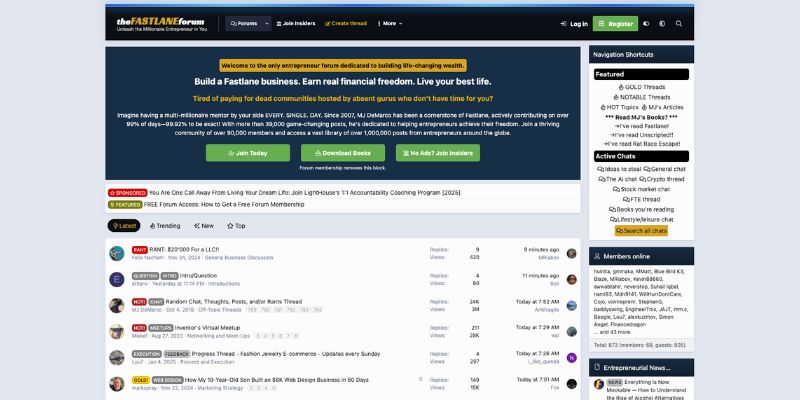The image size is (800, 400).
Task: Open the search magnifier icon in header
Action: click(x=679, y=23)
